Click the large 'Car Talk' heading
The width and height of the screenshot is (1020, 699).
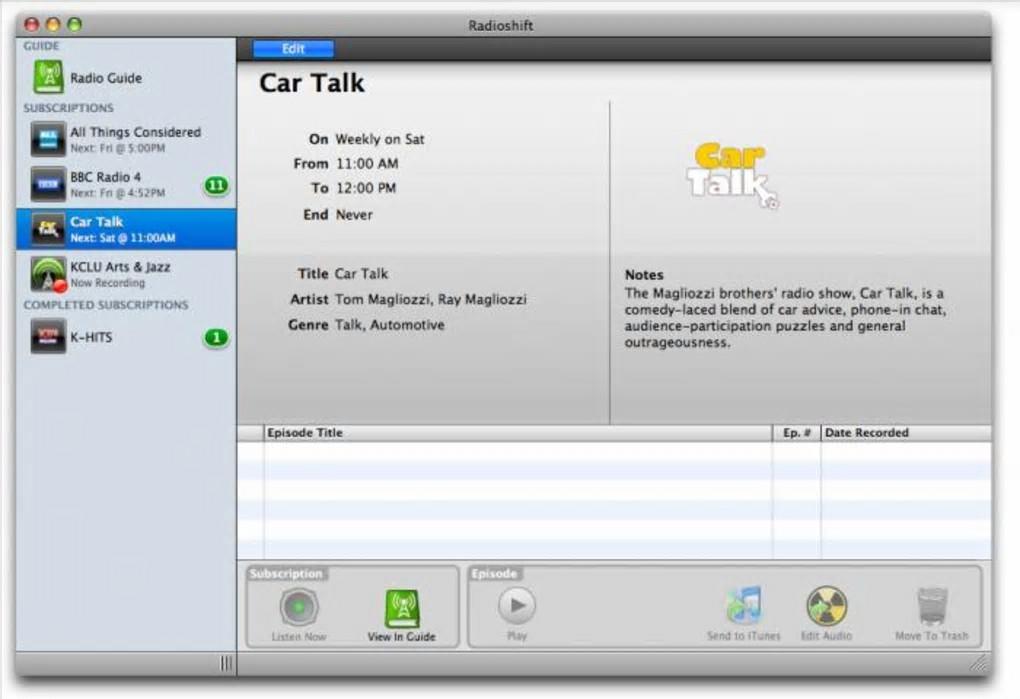[x=312, y=83]
